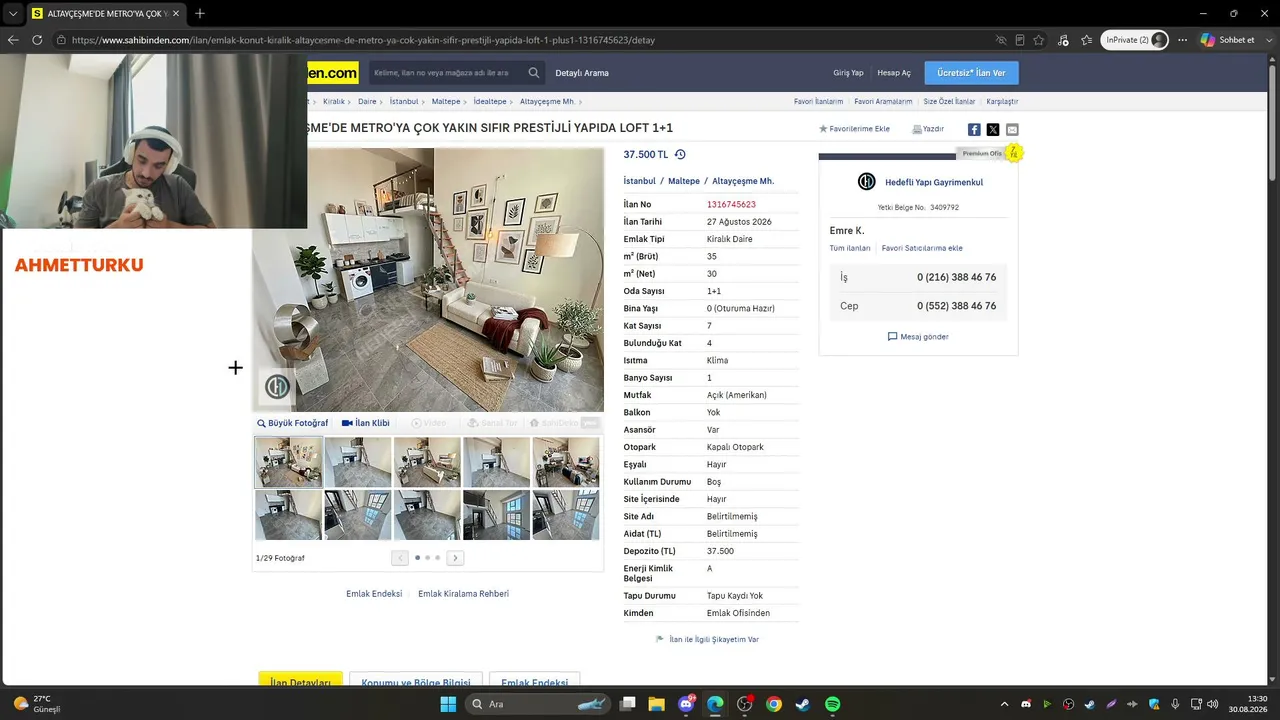Open Windows Start menu
The image size is (1280, 720).
coord(448,704)
